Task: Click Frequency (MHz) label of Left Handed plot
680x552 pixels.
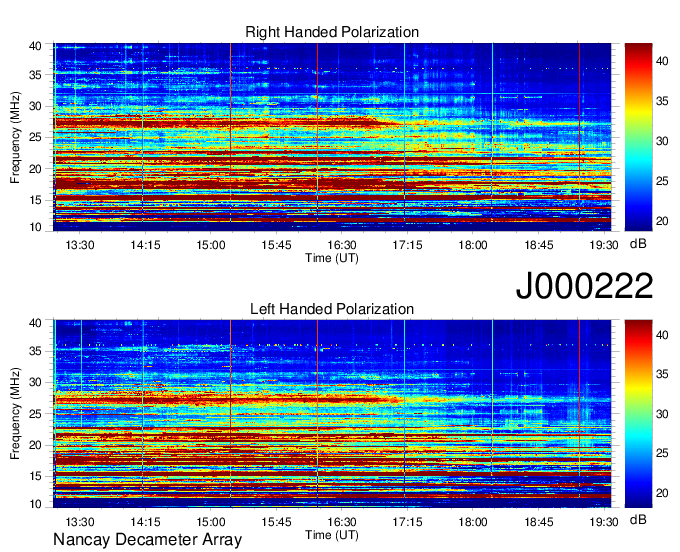Action: [x=15, y=414]
